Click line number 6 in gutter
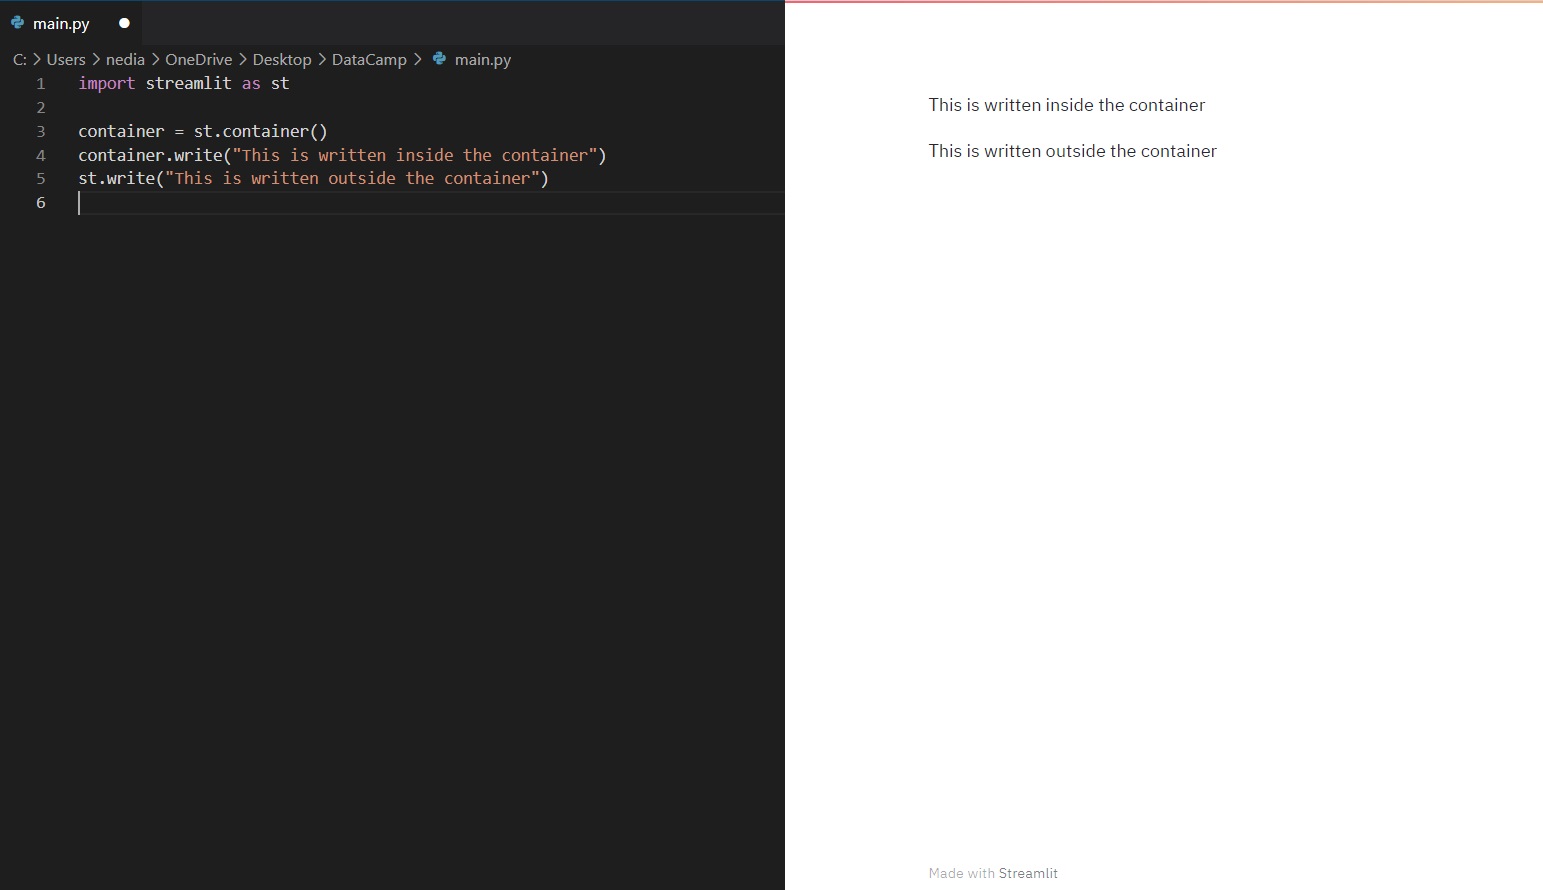This screenshot has width=1543, height=890. 41,203
